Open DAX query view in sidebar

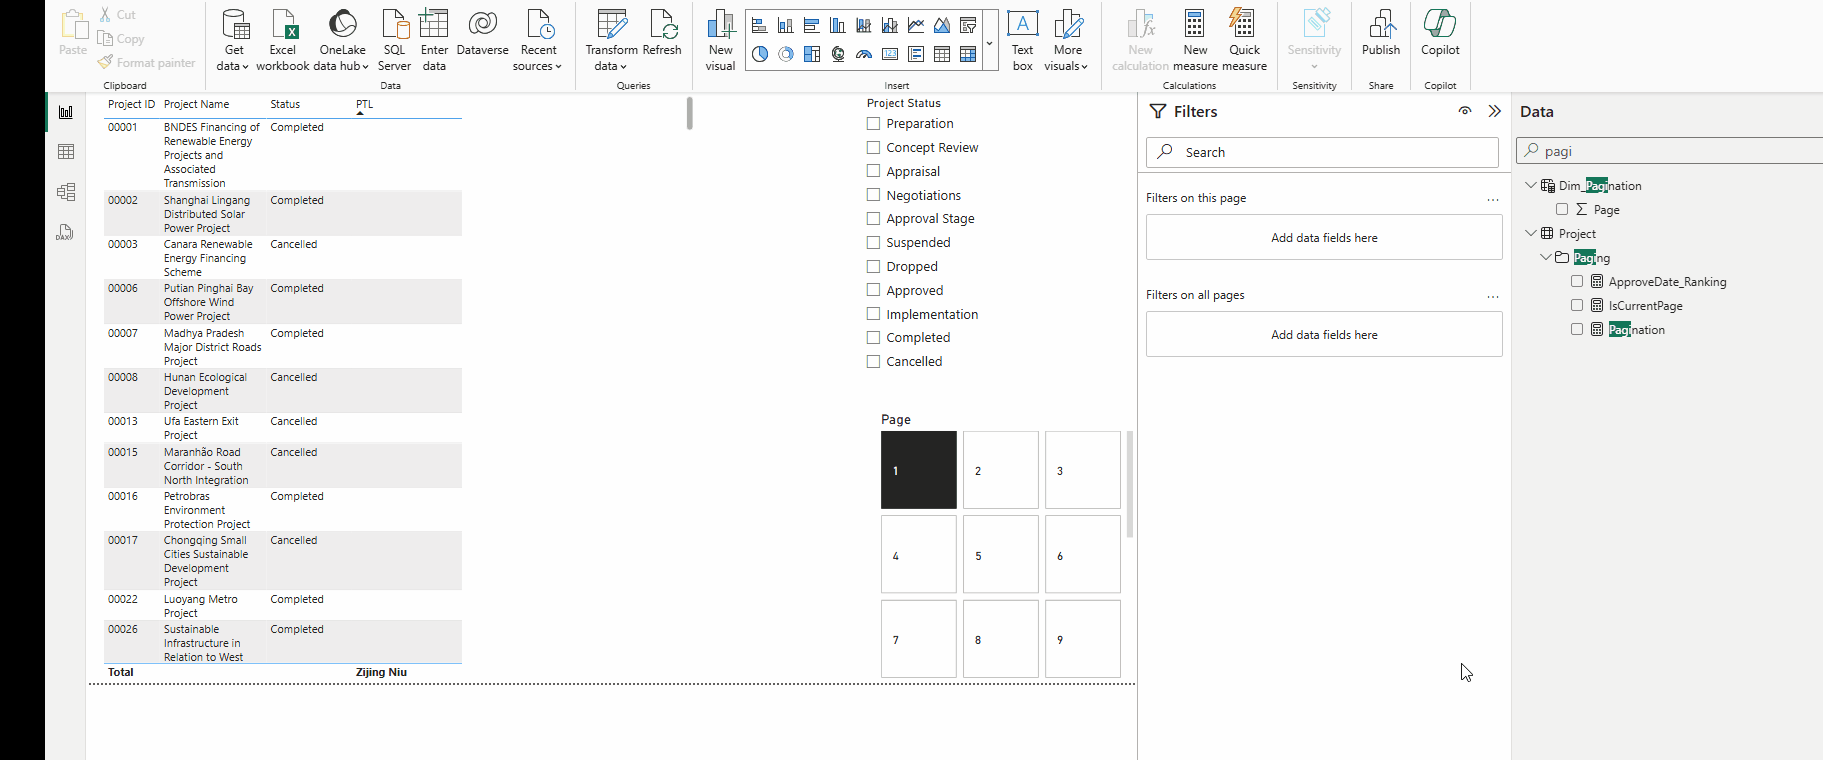[x=66, y=232]
